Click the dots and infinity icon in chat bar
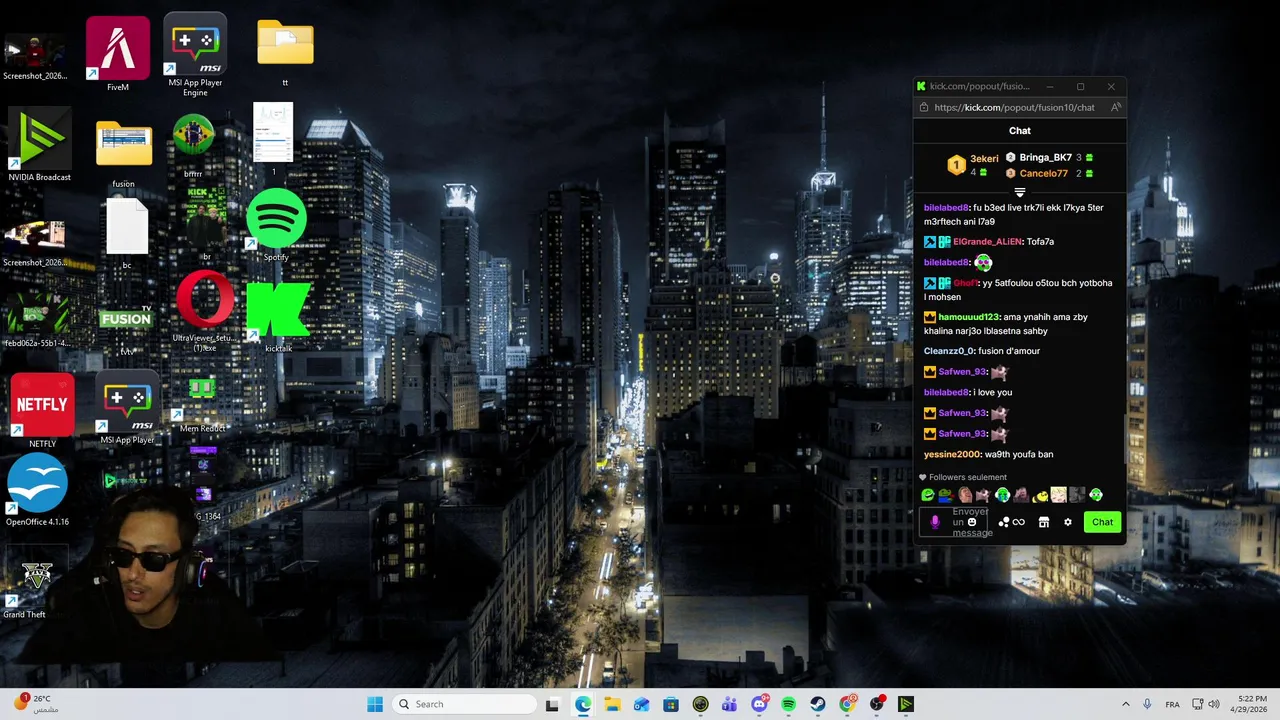 [x=1011, y=522]
